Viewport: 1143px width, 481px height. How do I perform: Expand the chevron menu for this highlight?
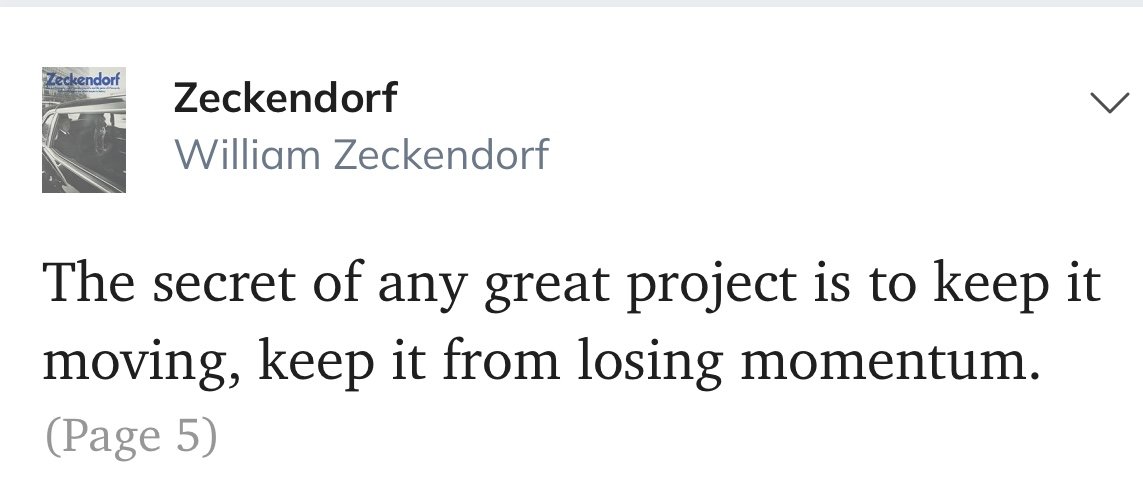(1109, 103)
